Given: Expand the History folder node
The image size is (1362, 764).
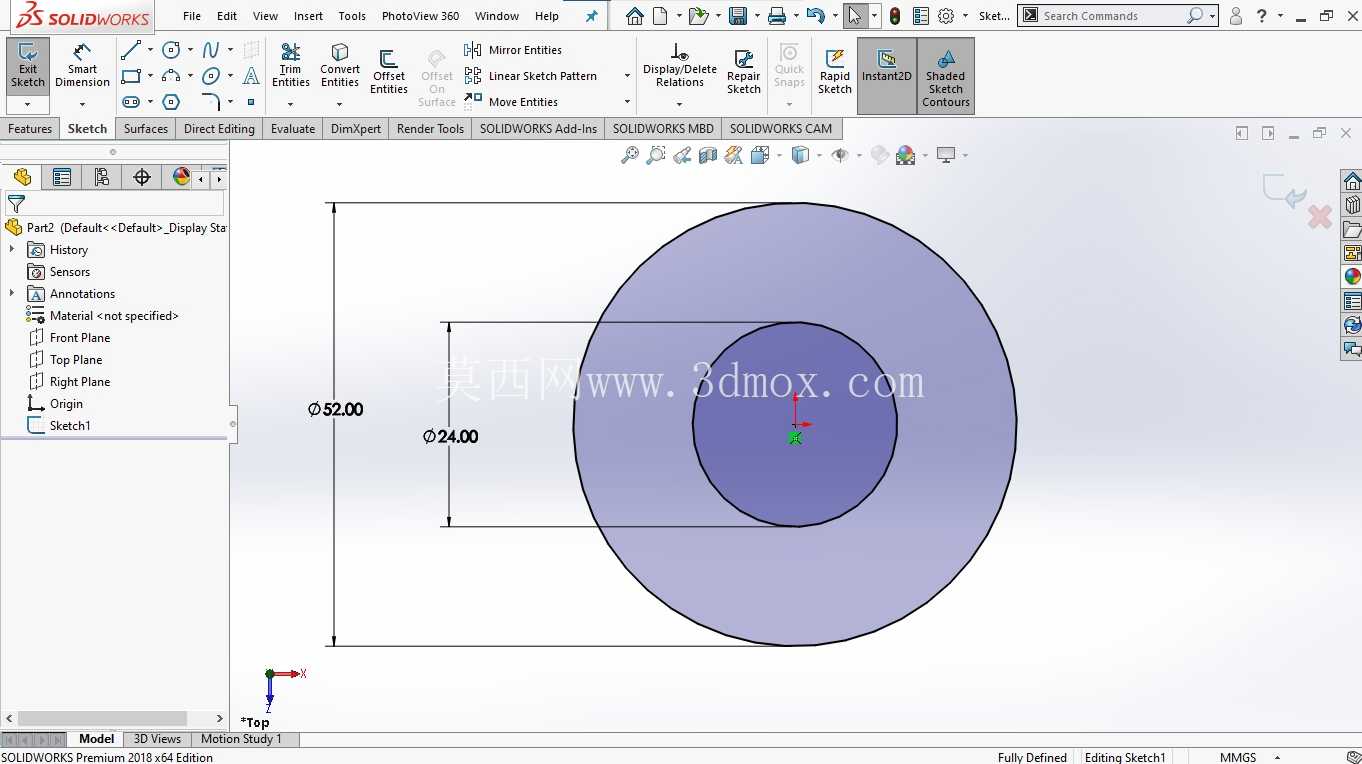Looking at the screenshot, I should coord(12,249).
